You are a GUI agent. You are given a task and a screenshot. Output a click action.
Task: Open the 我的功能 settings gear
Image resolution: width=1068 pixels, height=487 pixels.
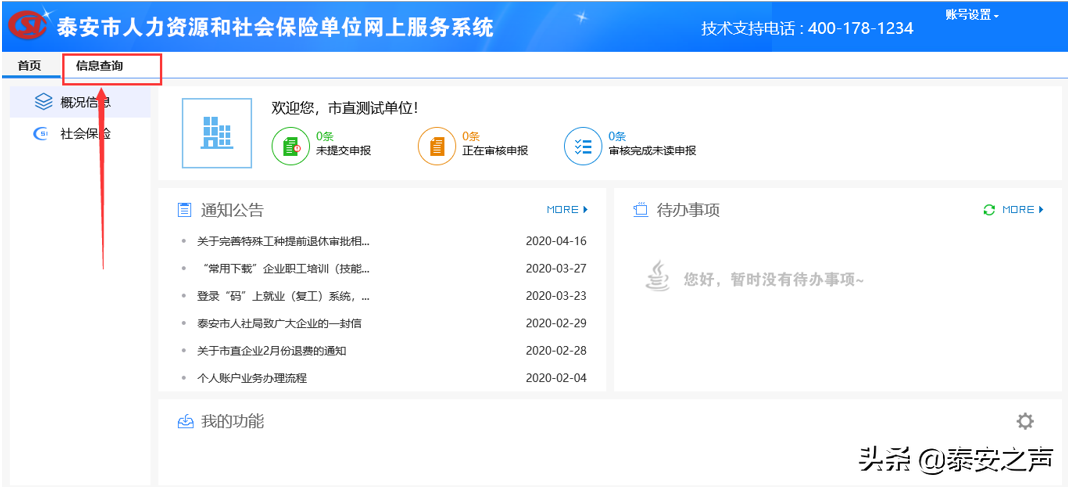1024,421
